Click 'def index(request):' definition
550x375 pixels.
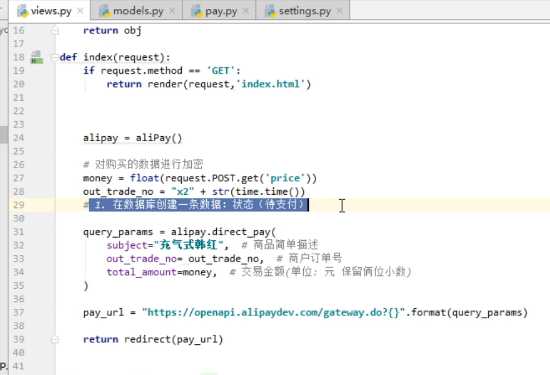[x=115, y=57]
